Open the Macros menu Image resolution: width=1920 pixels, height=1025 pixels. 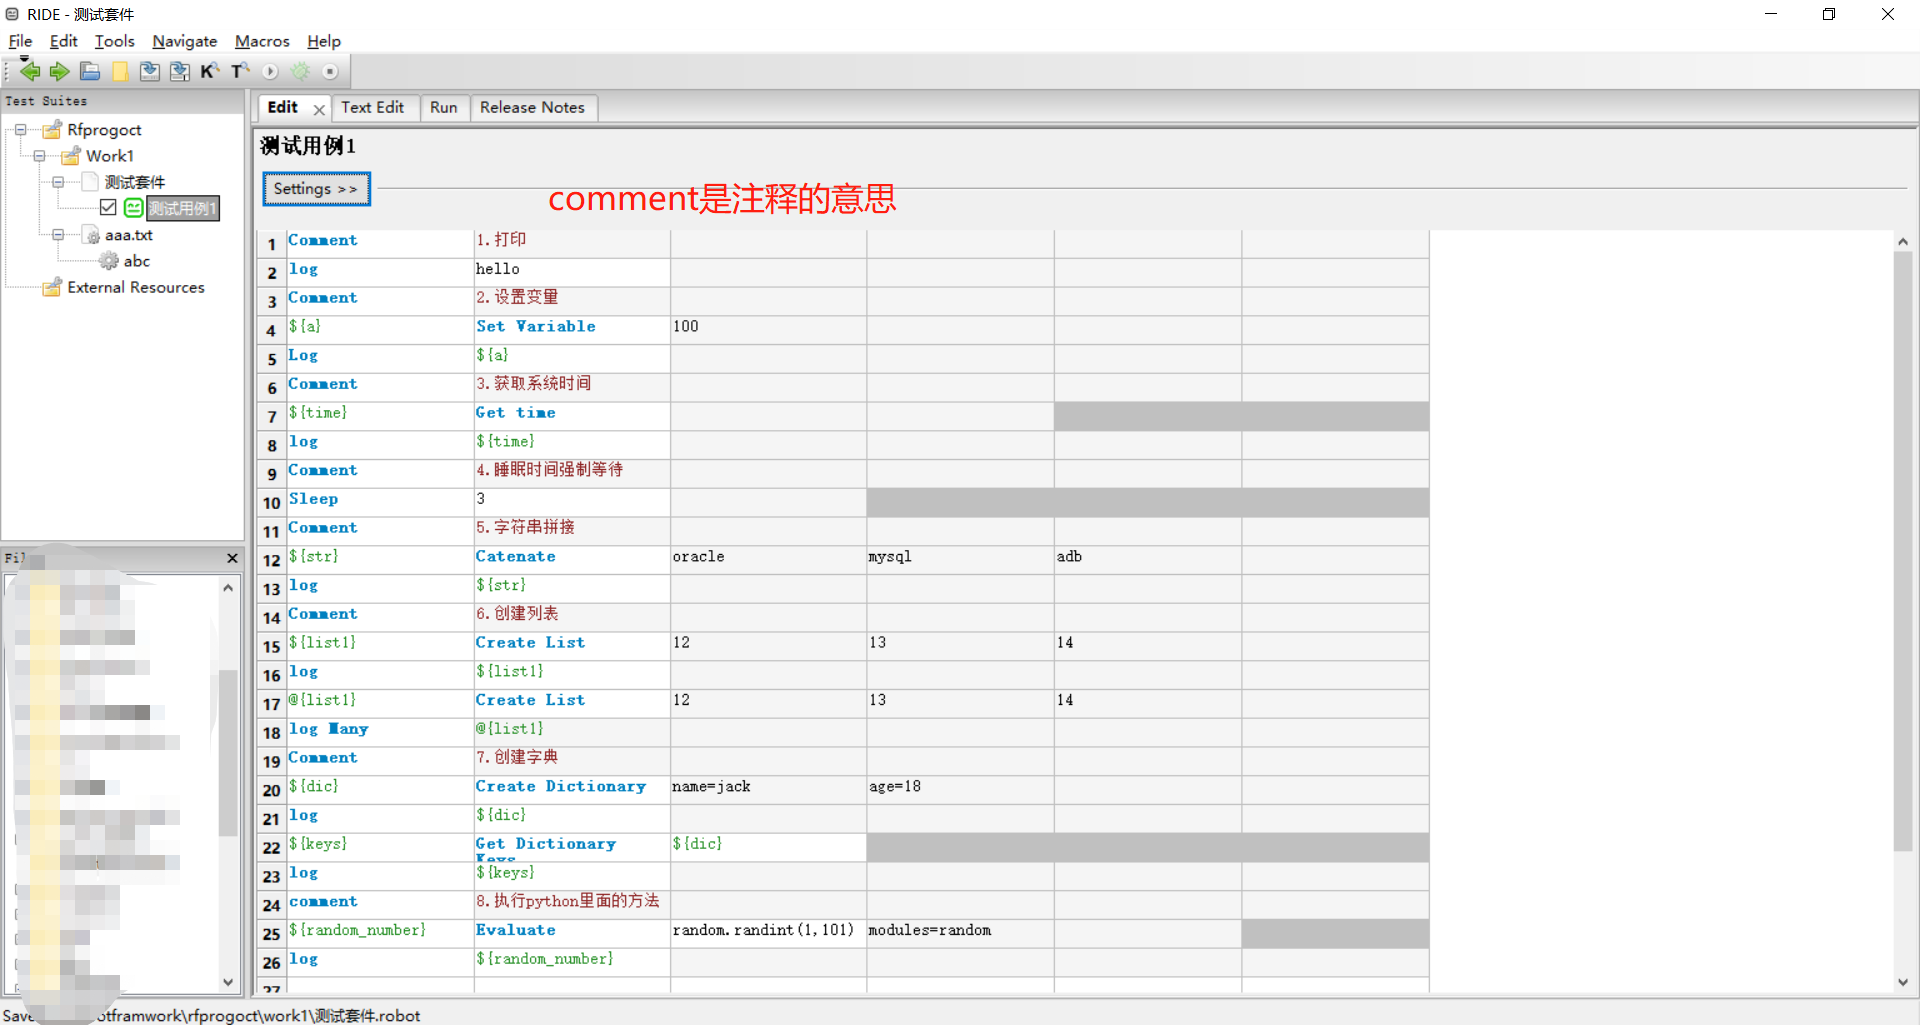click(x=261, y=41)
